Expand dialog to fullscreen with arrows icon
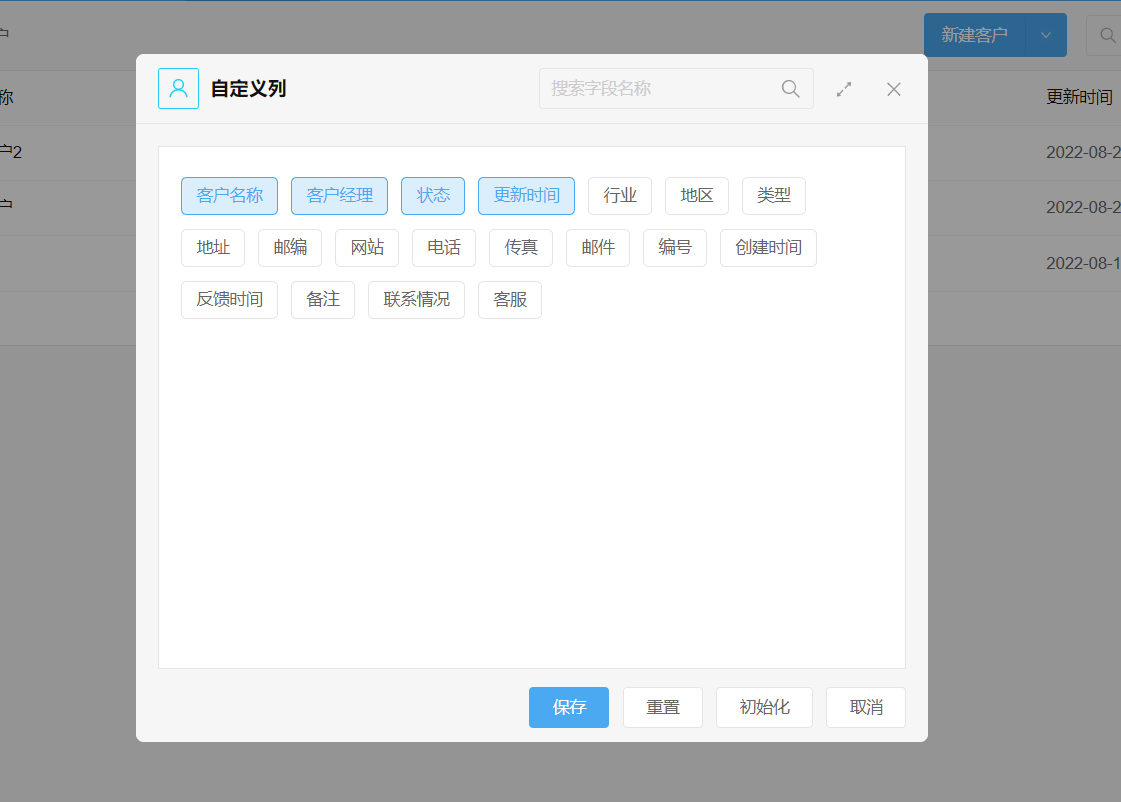Viewport: 1121px width, 802px height. click(844, 89)
